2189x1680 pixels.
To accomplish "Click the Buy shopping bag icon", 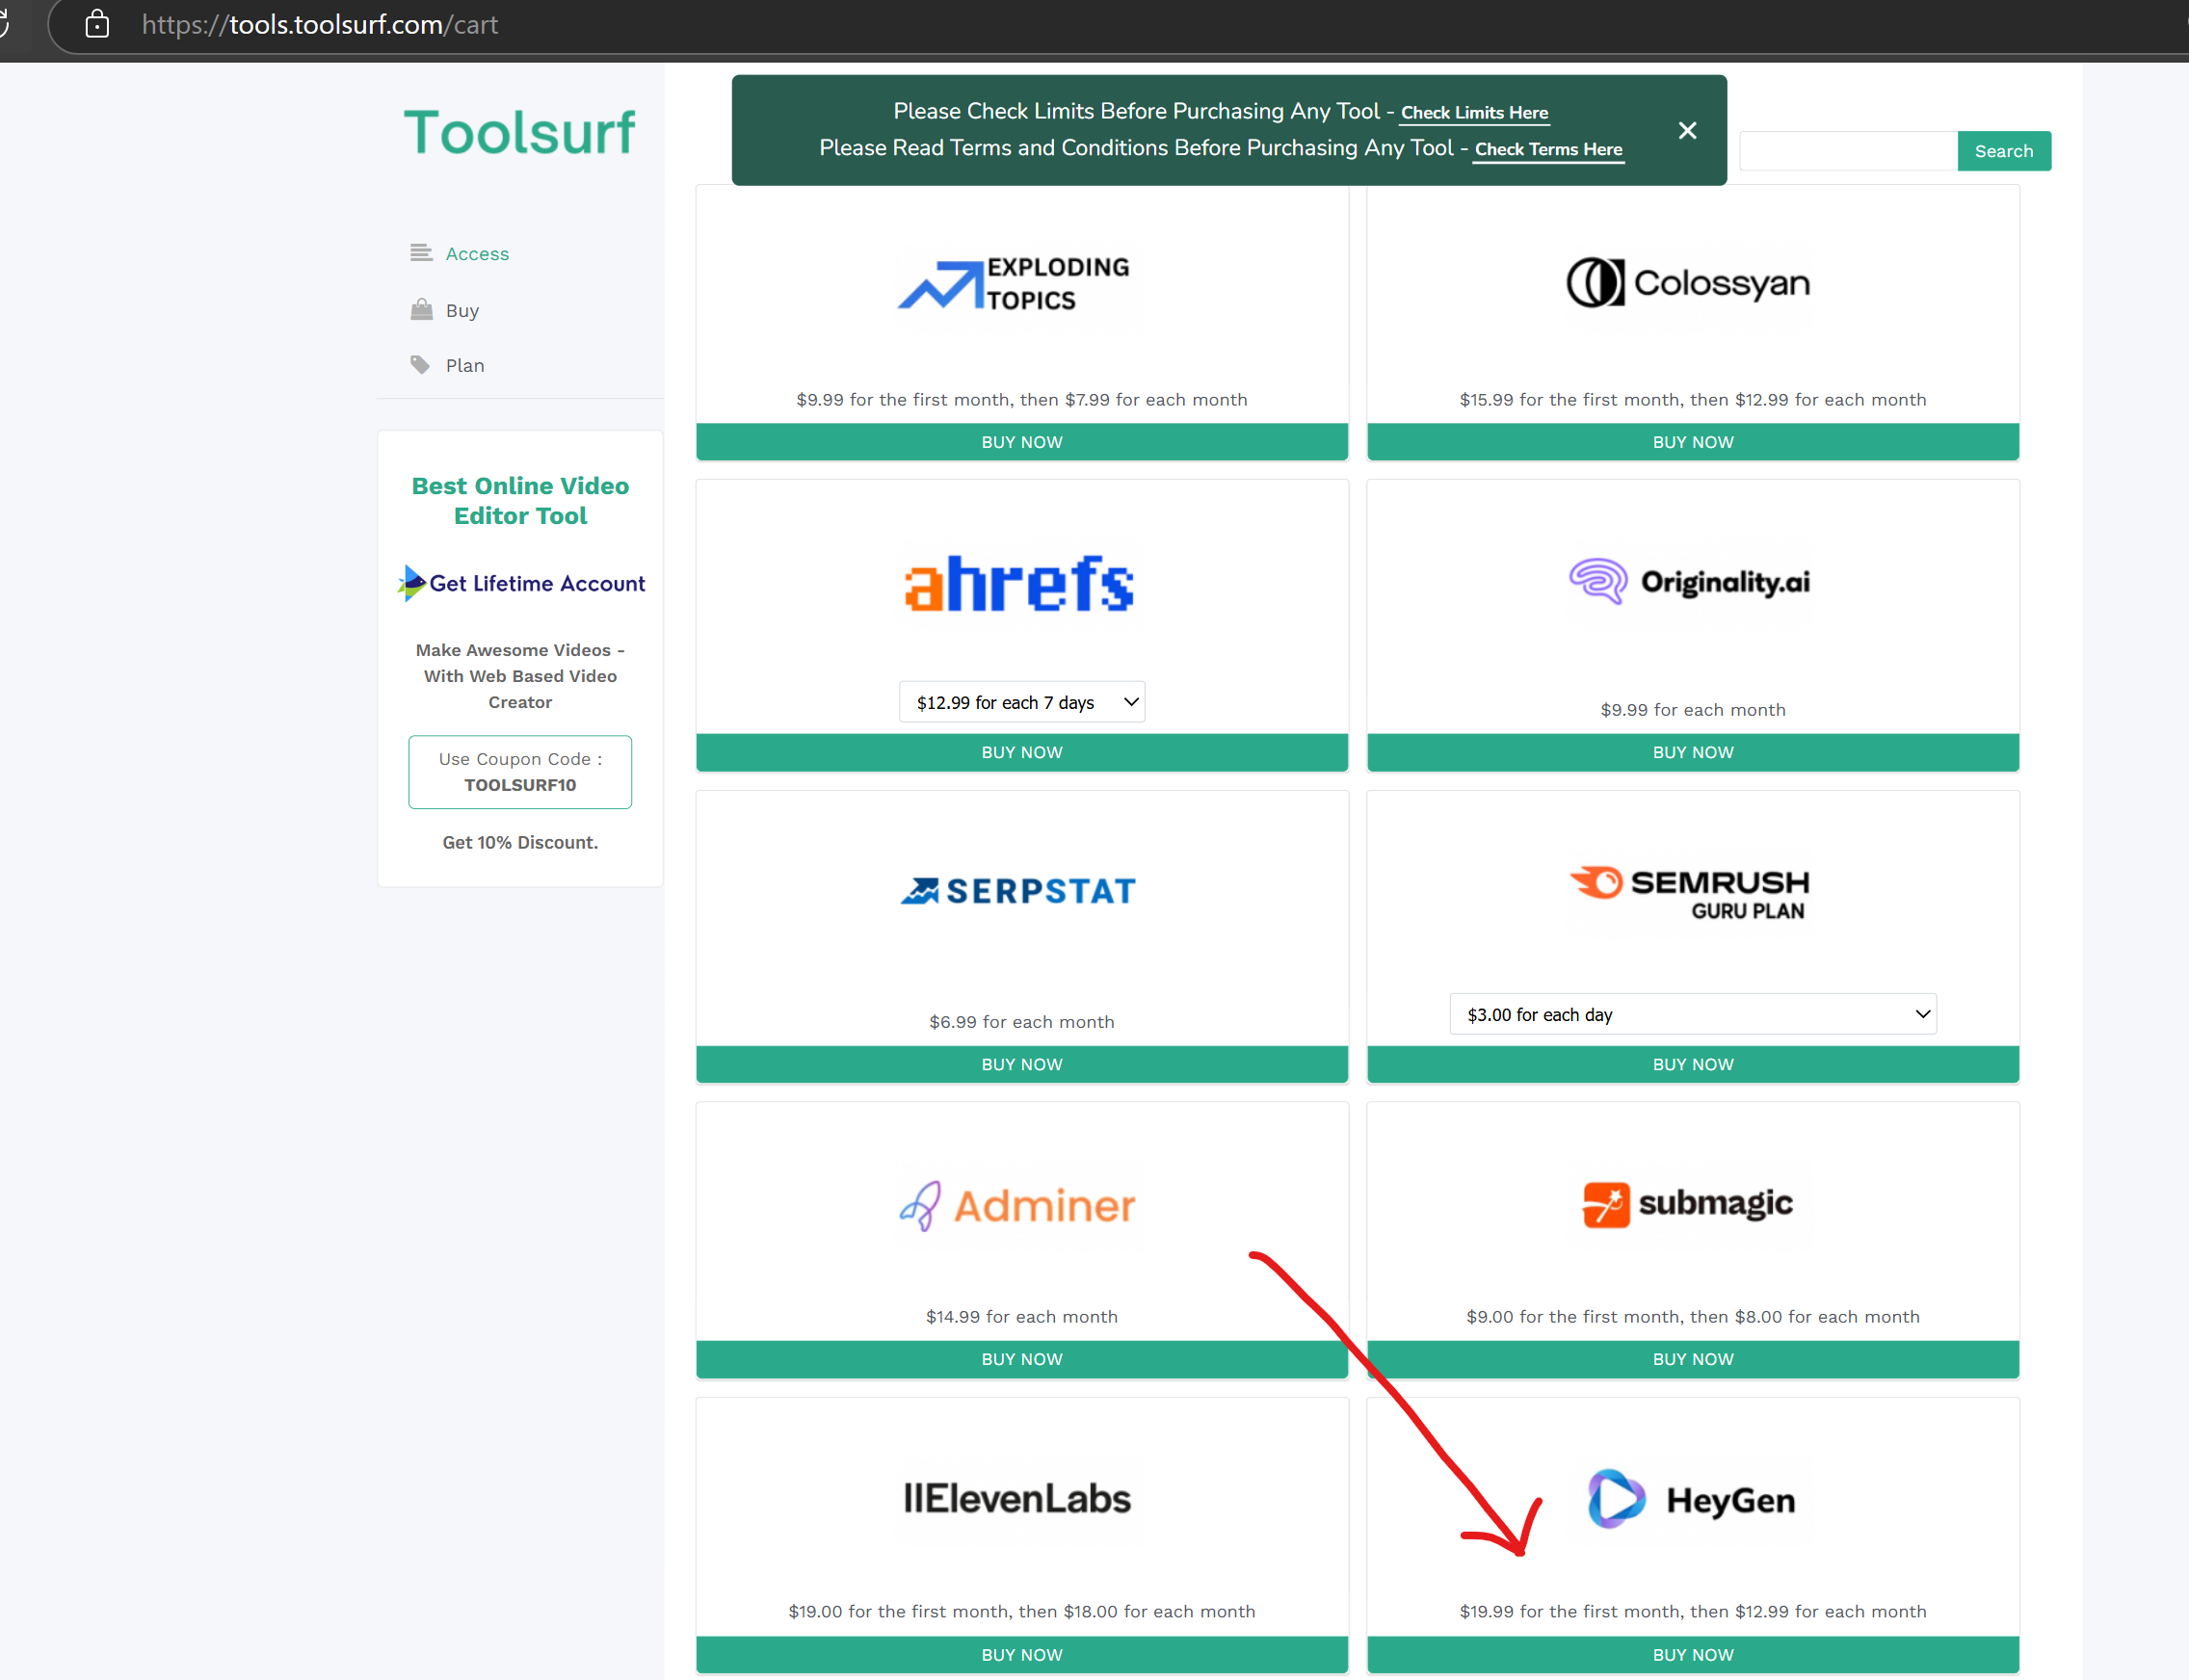I will [421, 309].
